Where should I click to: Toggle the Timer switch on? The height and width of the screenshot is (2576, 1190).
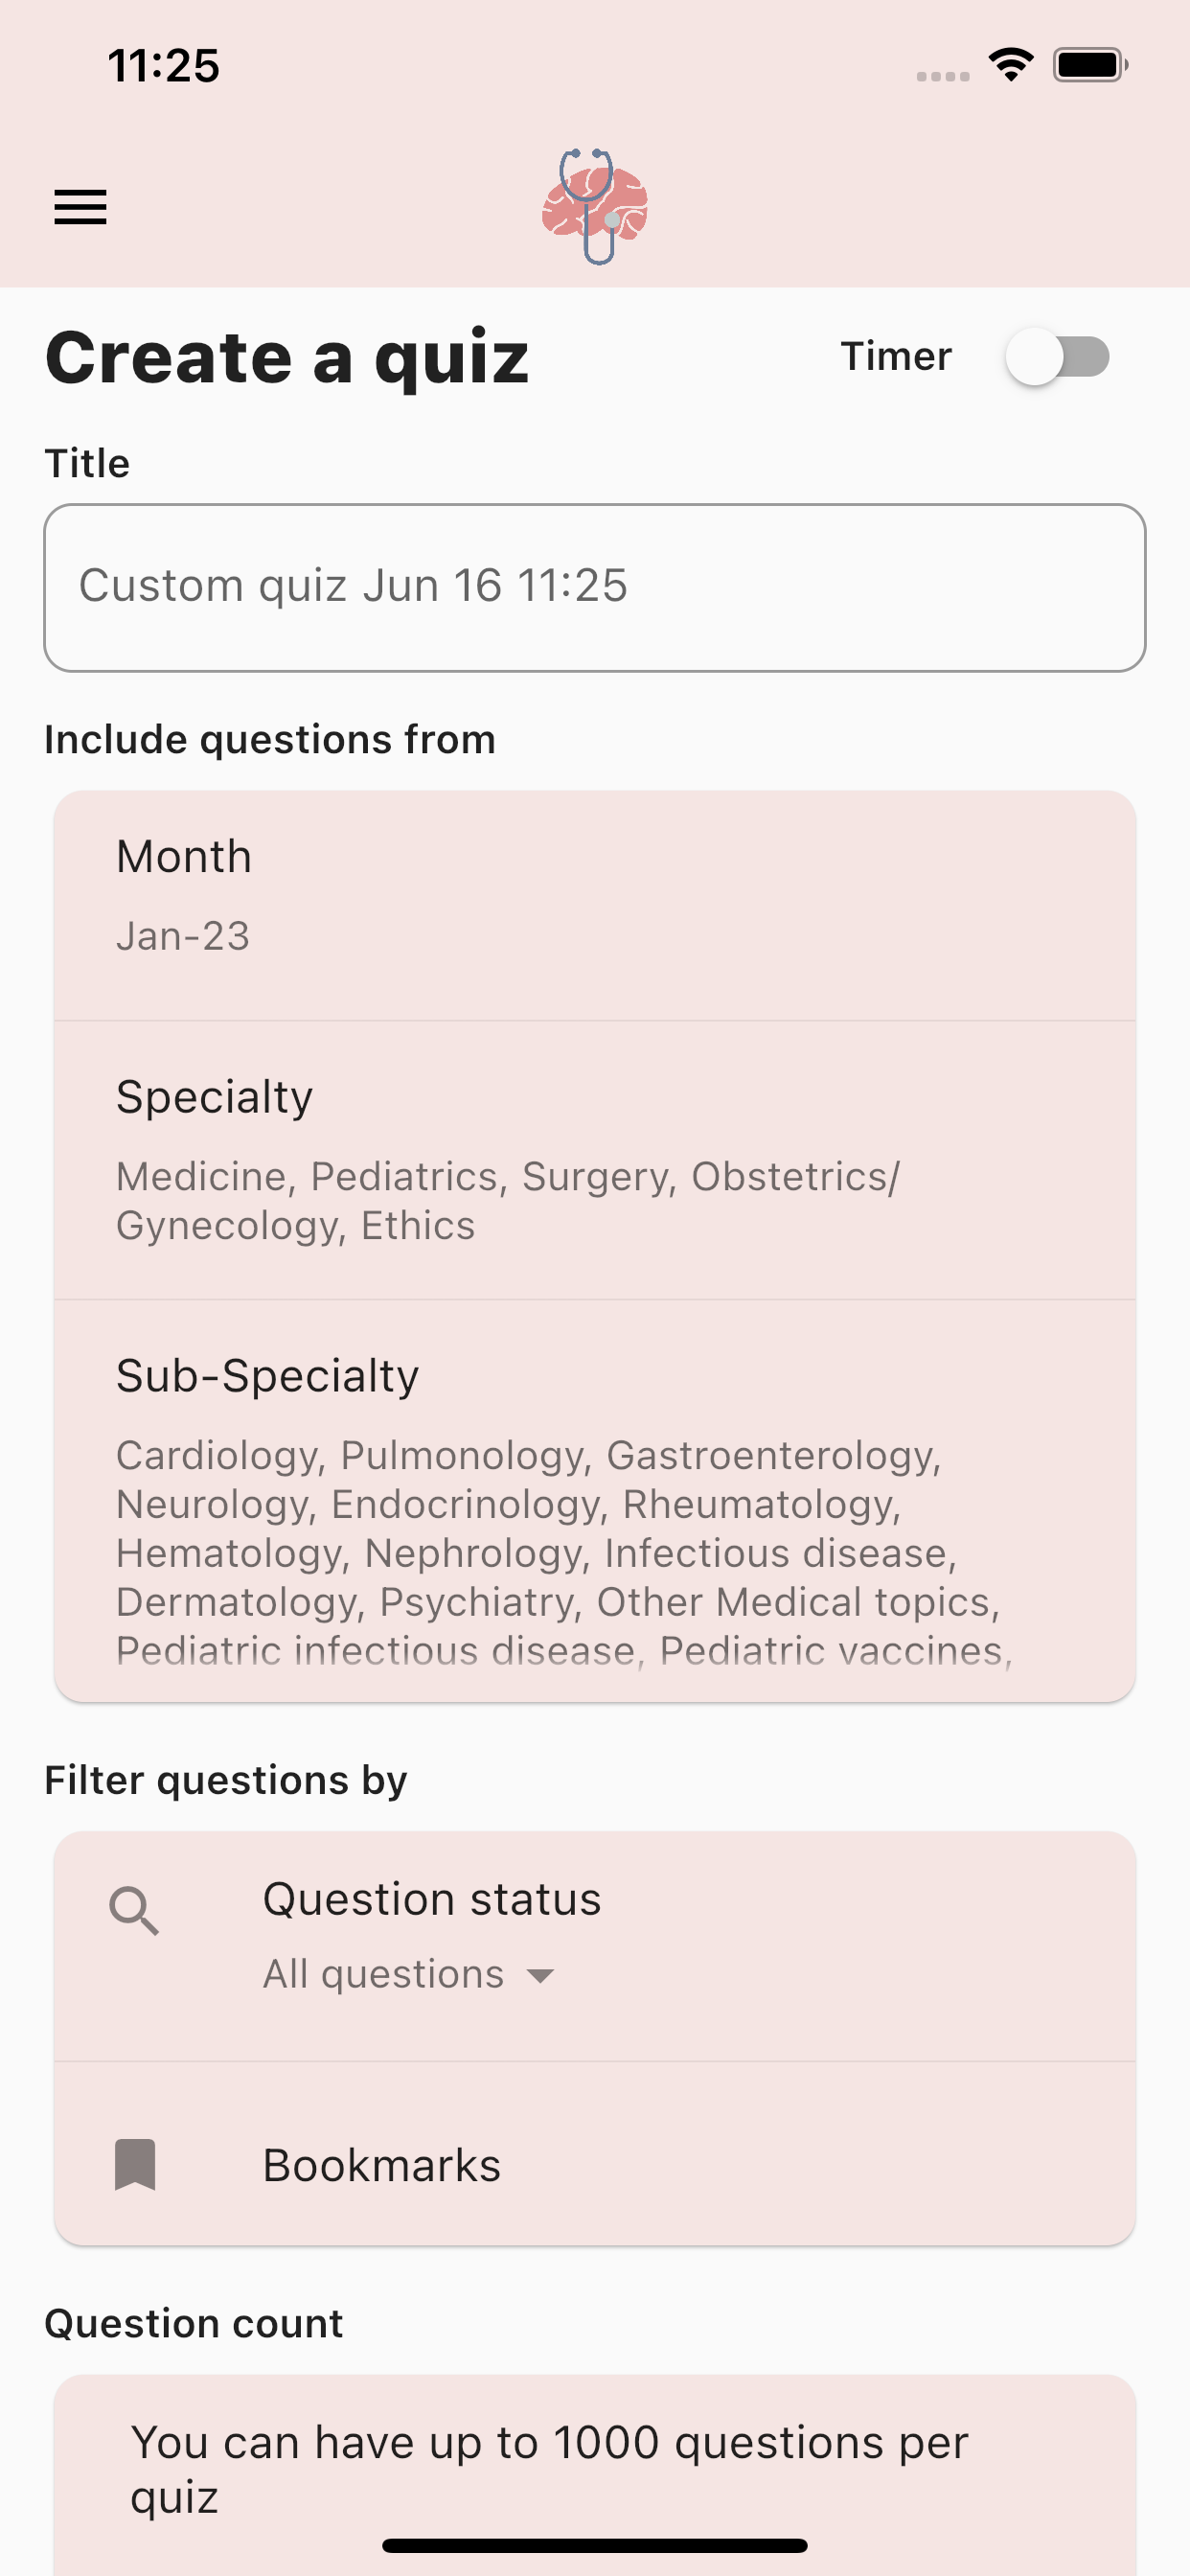coord(1058,356)
